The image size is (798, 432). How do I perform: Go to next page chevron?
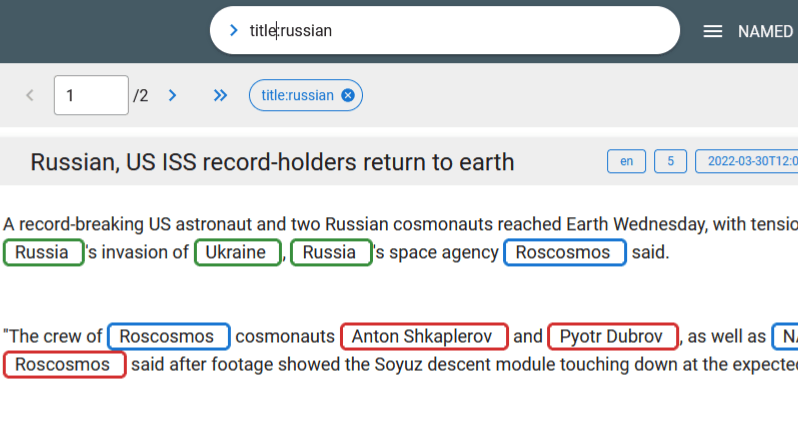tap(172, 96)
